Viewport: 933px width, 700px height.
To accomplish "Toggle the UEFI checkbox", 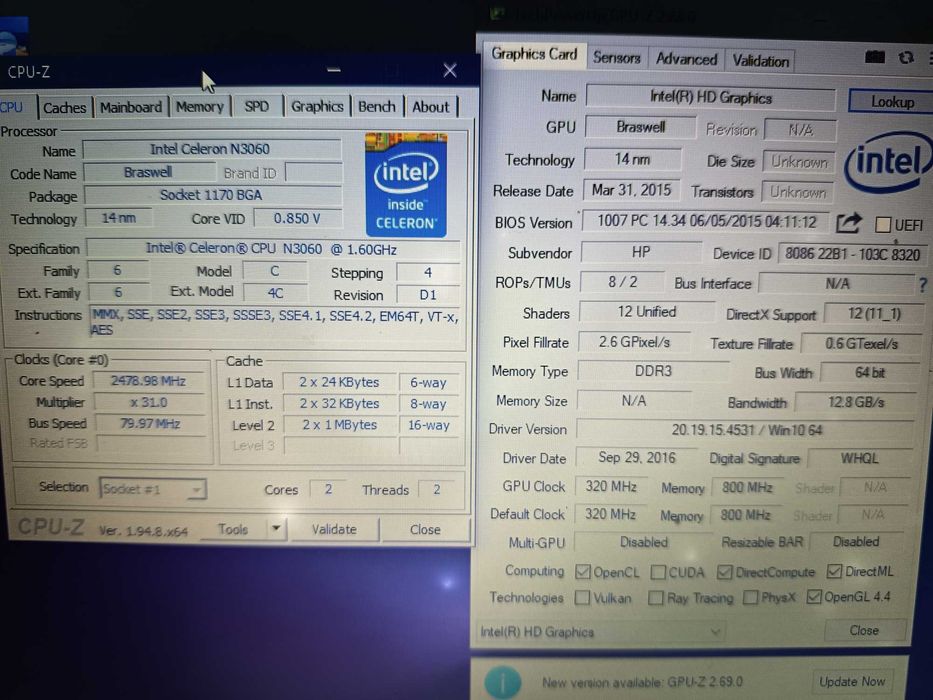I will tap(883, 225).
